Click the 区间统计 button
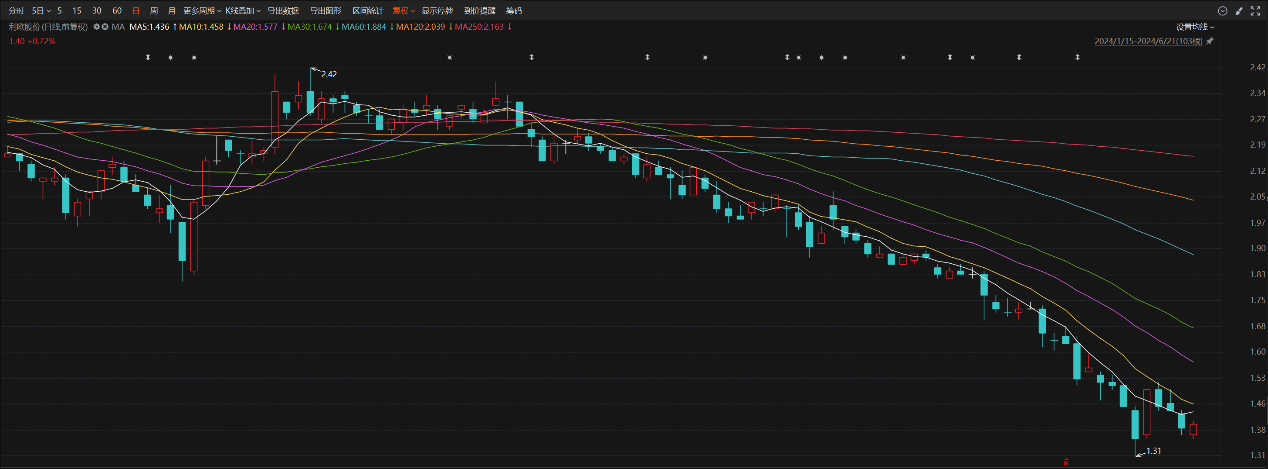Viewport: 1268px width, 469px height. (368, 10)
